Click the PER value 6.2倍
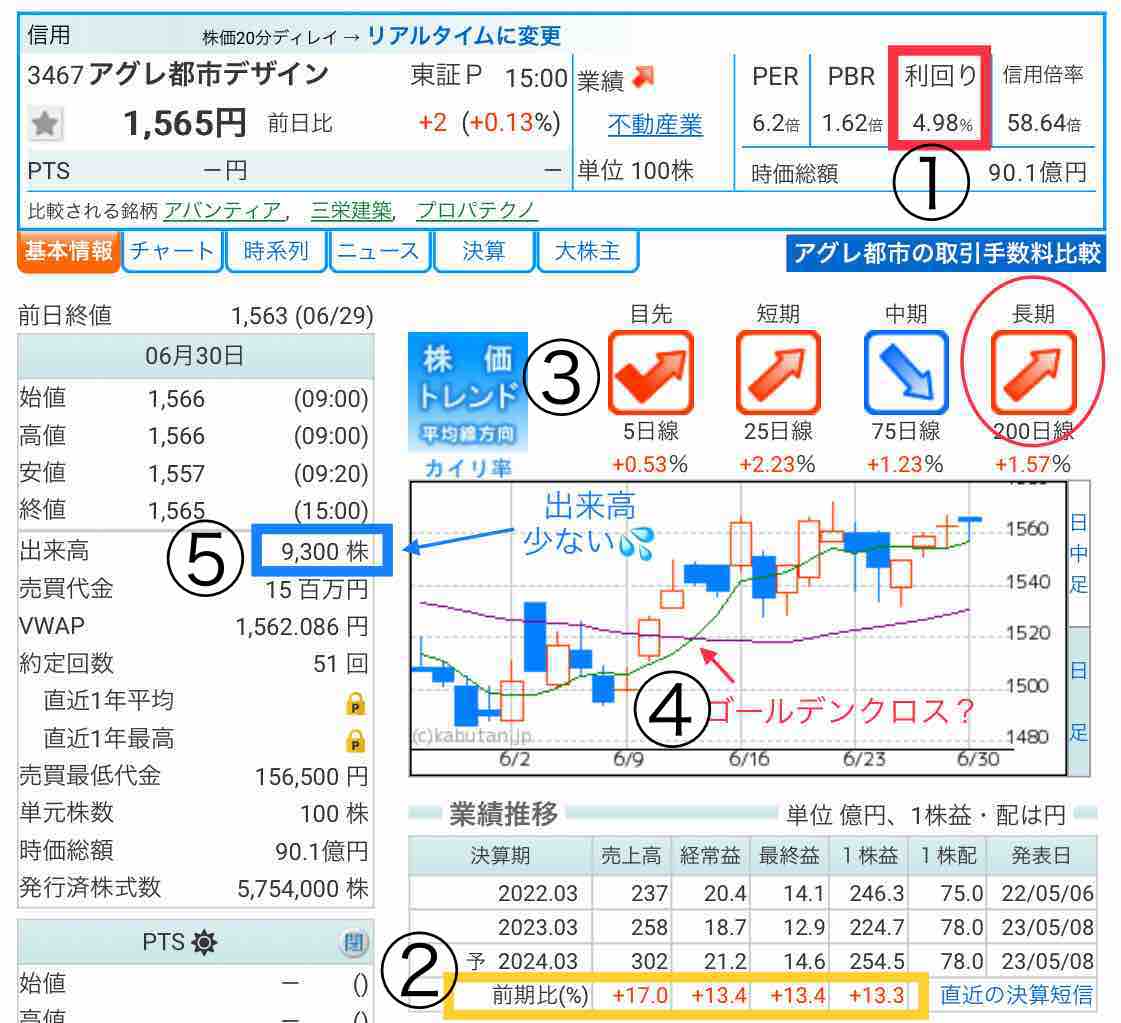Image resolution: width=1121 pixels, height=1023 pixels. (776, 123)
